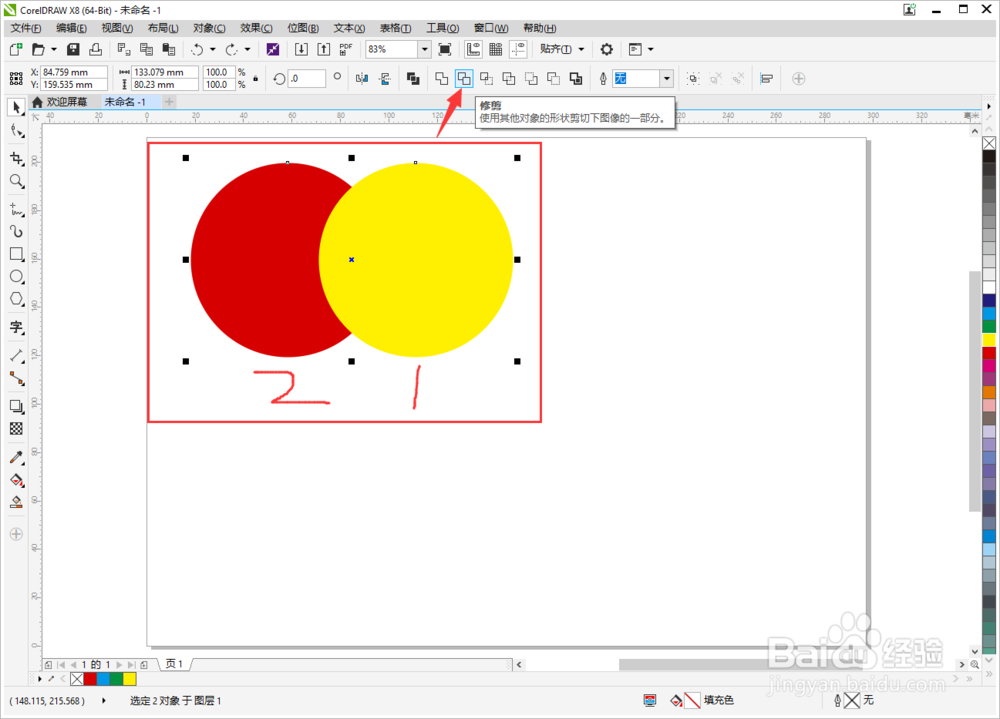Expand the undo history arrow

pyautogui.click(x=212, y=49)
